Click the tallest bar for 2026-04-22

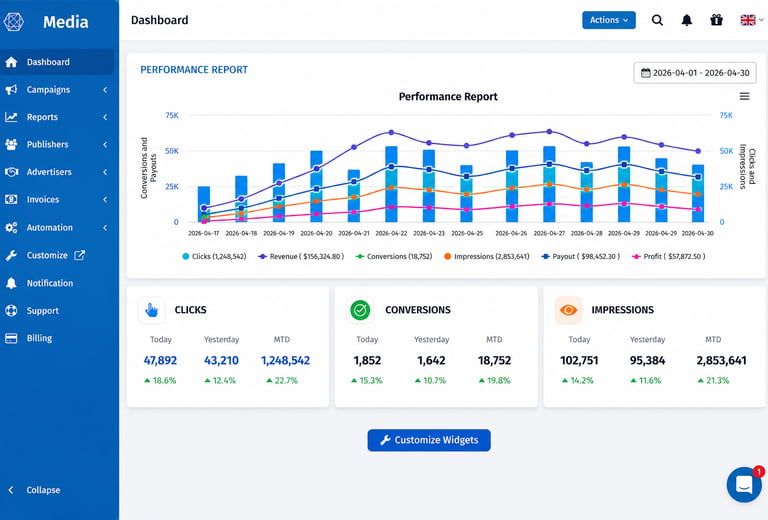391,184
